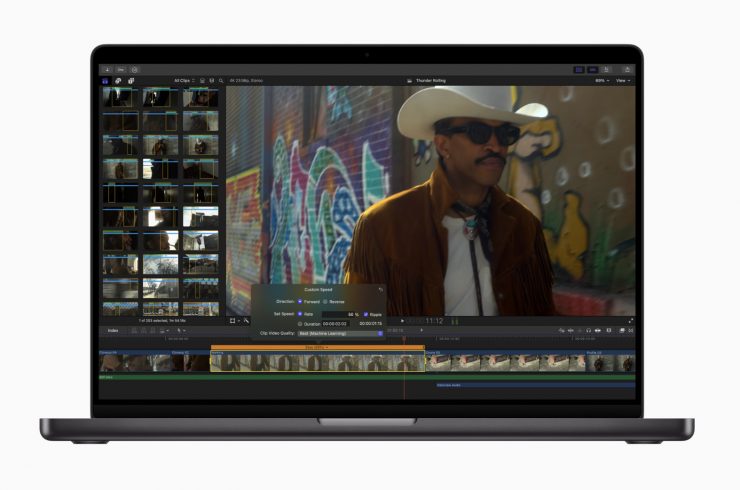Select the Duration radio button

pyautogui.click(x=299, y=324)
